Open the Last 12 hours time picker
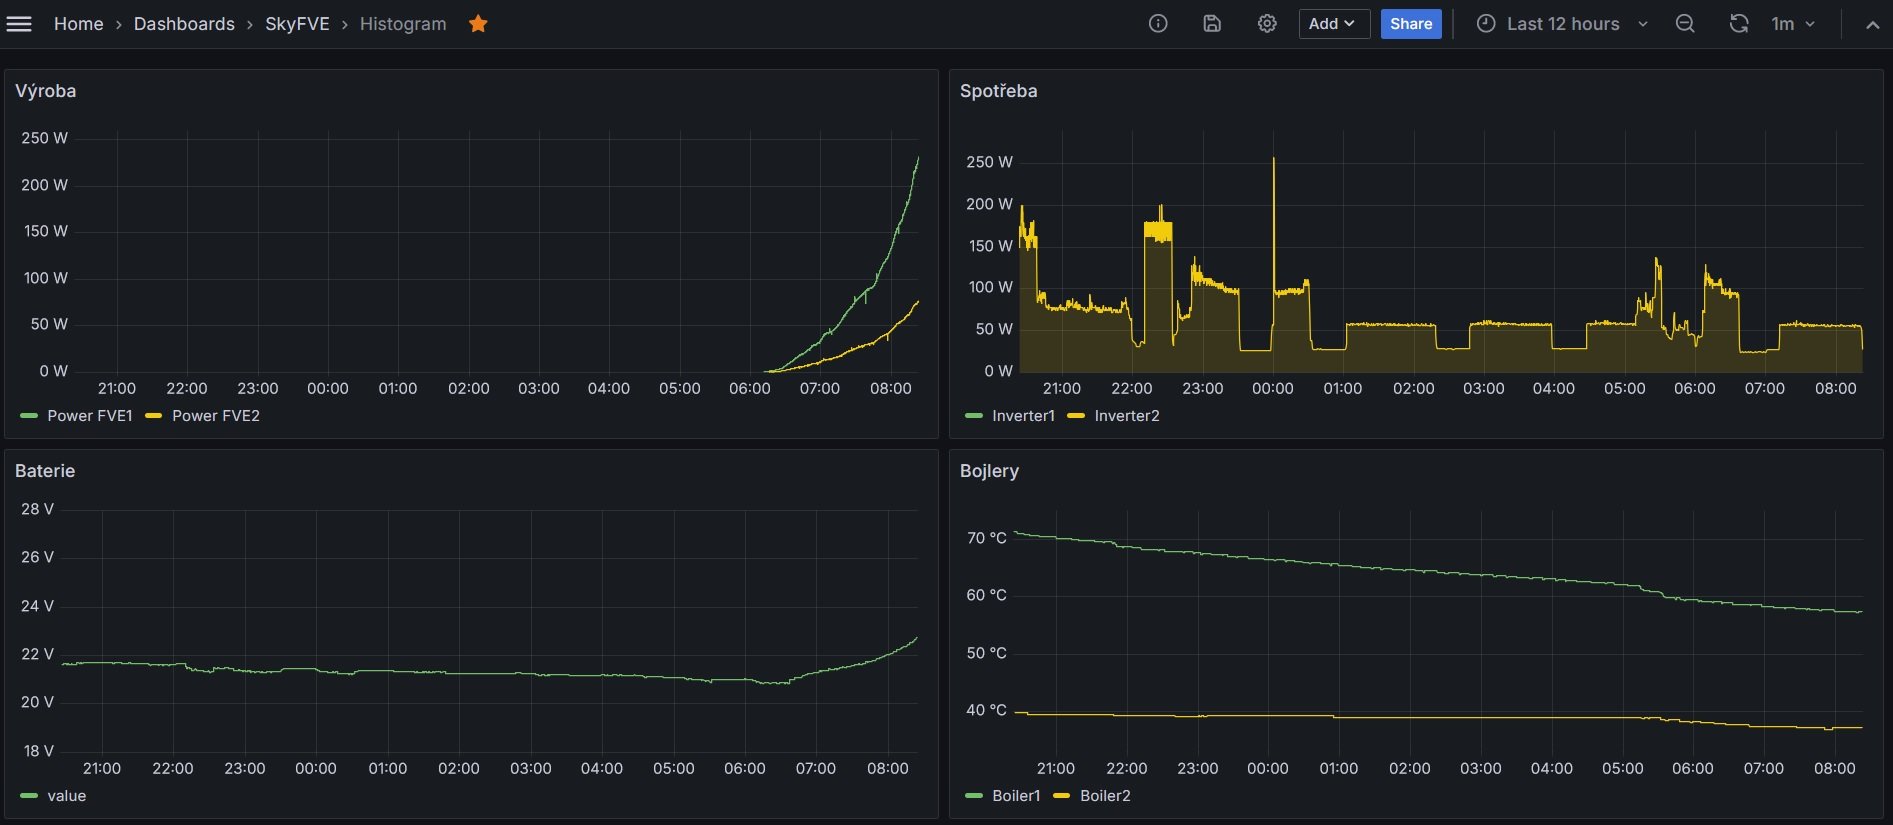Image resolution: width=1893 pixels, height=825 pixels. tap(1562, 24)
